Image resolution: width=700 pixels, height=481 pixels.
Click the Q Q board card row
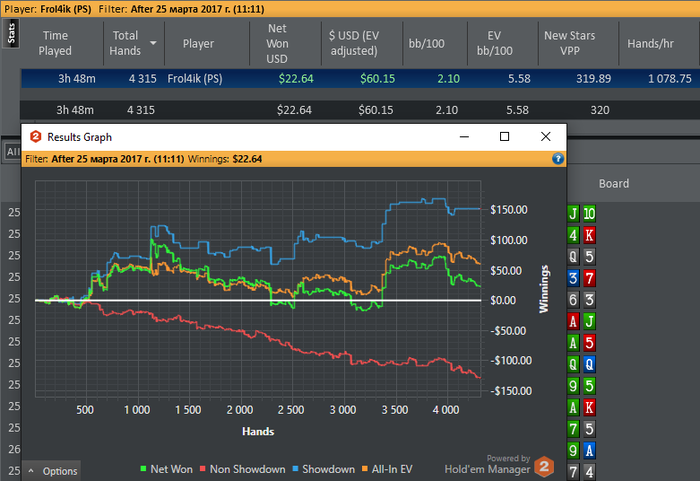(582, 364)
